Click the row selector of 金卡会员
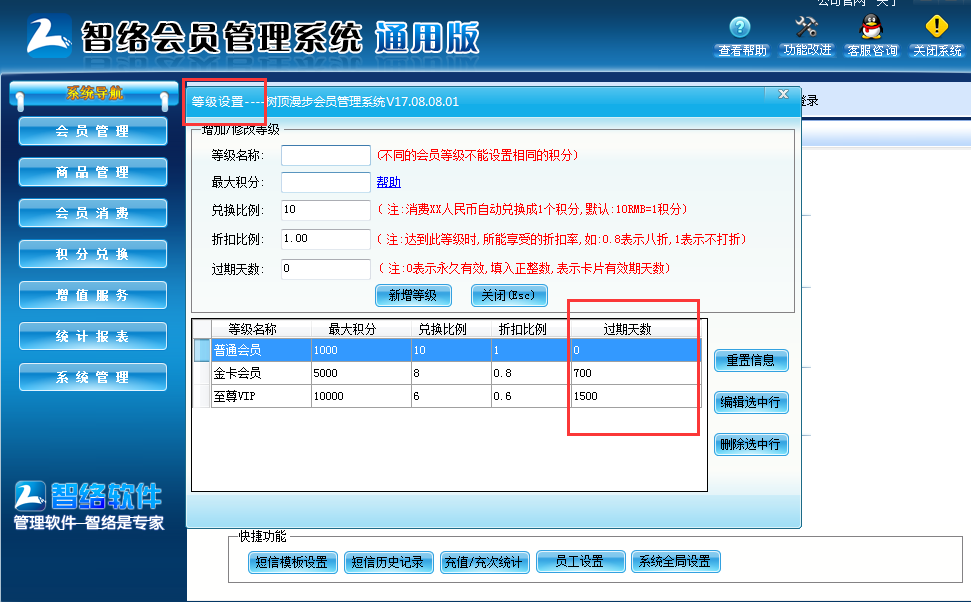The image size is (971, 602). pyautogui.click(x=202, y=373)
